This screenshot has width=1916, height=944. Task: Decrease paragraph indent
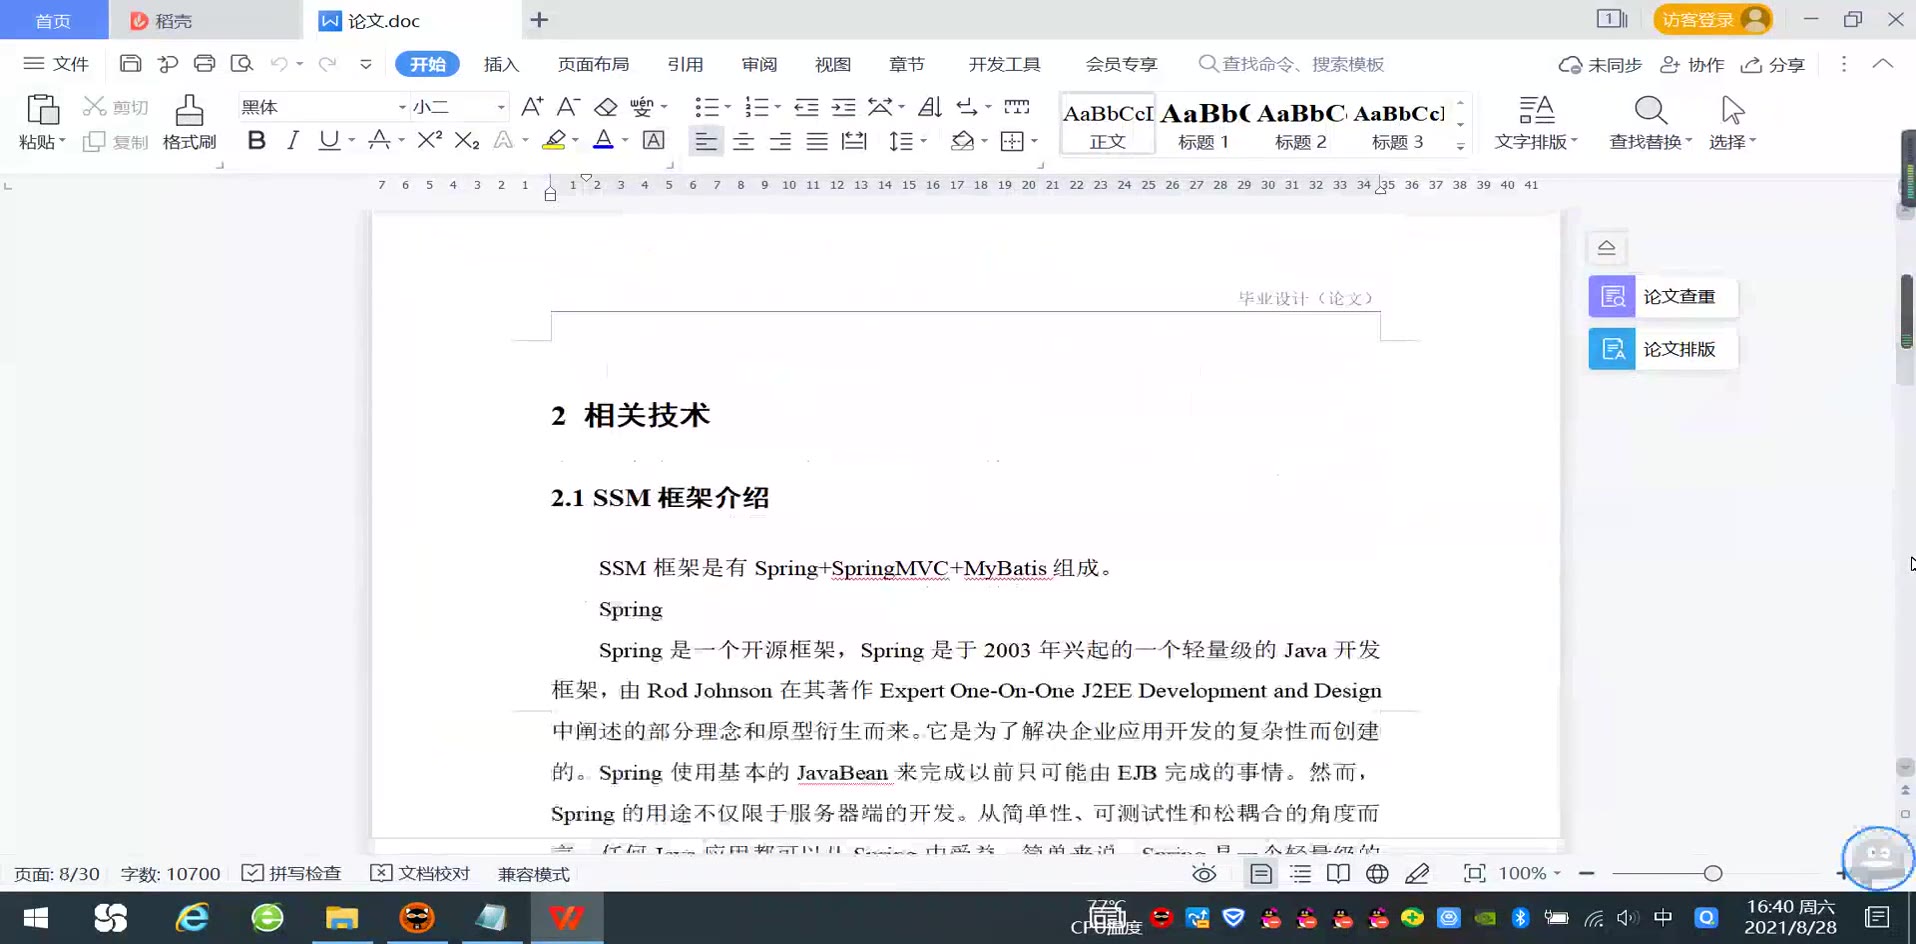point(806,107)
